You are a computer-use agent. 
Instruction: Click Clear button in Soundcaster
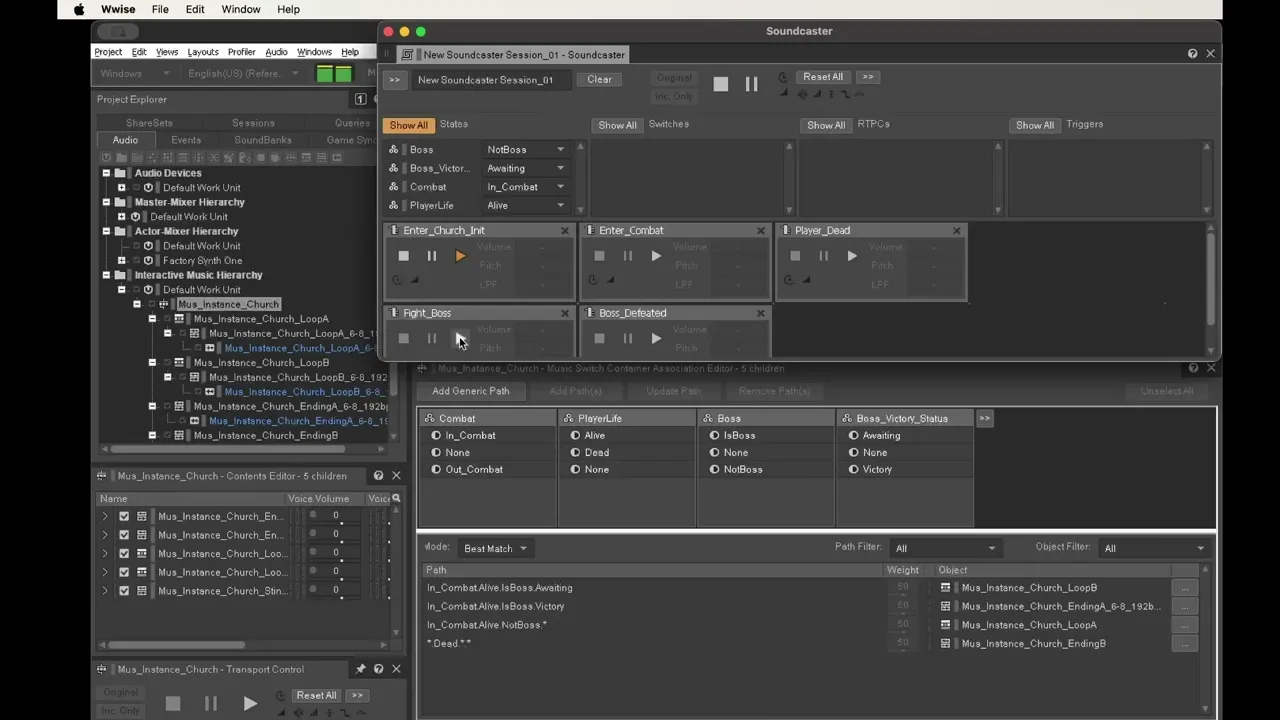[x=600, y=80]
